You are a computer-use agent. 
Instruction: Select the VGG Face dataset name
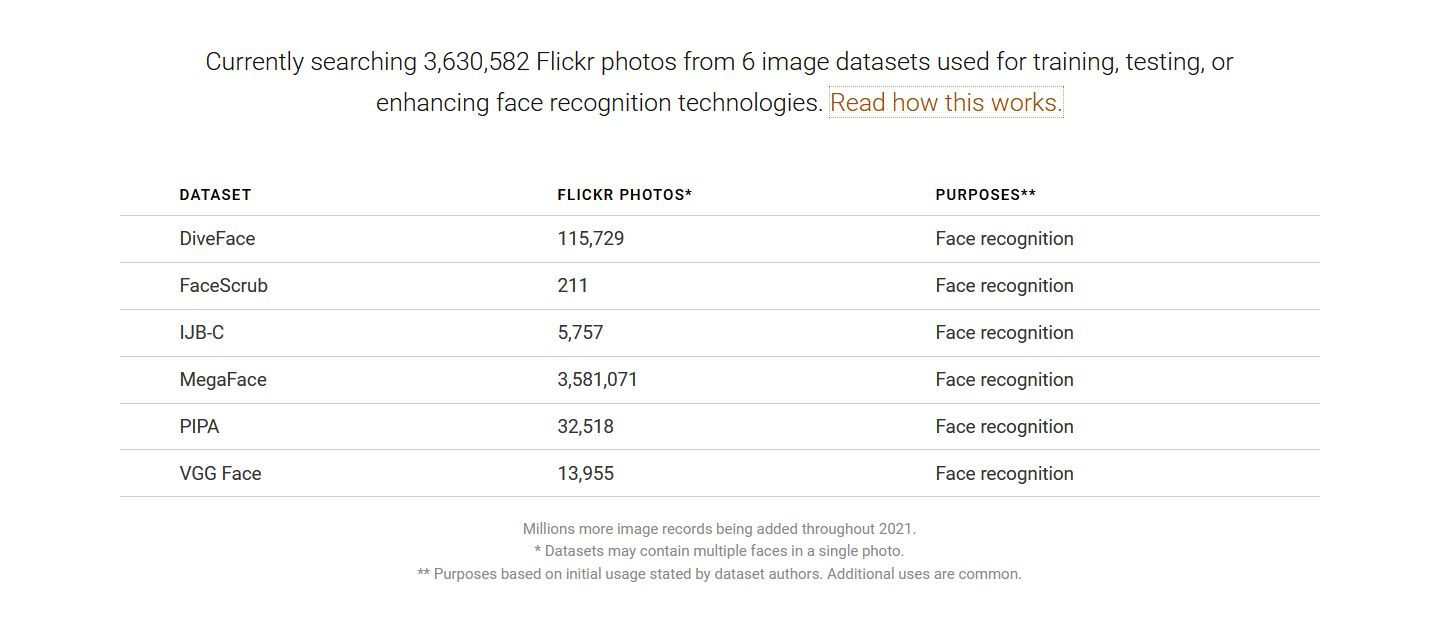click(220, 474)
